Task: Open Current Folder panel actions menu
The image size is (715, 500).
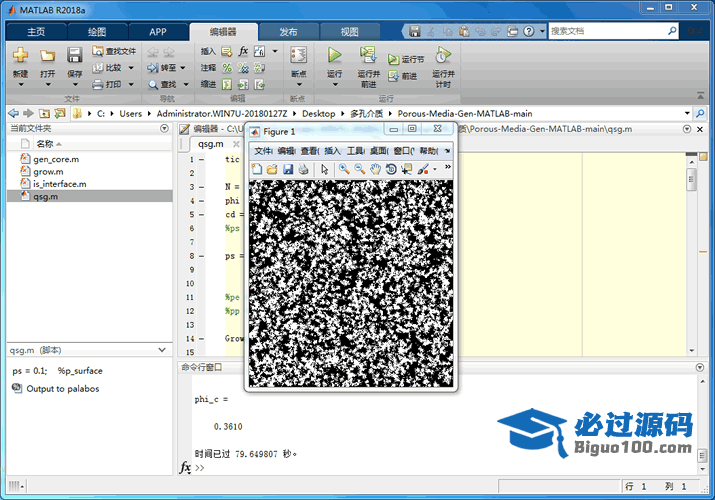Action: (x=165, y=129)
